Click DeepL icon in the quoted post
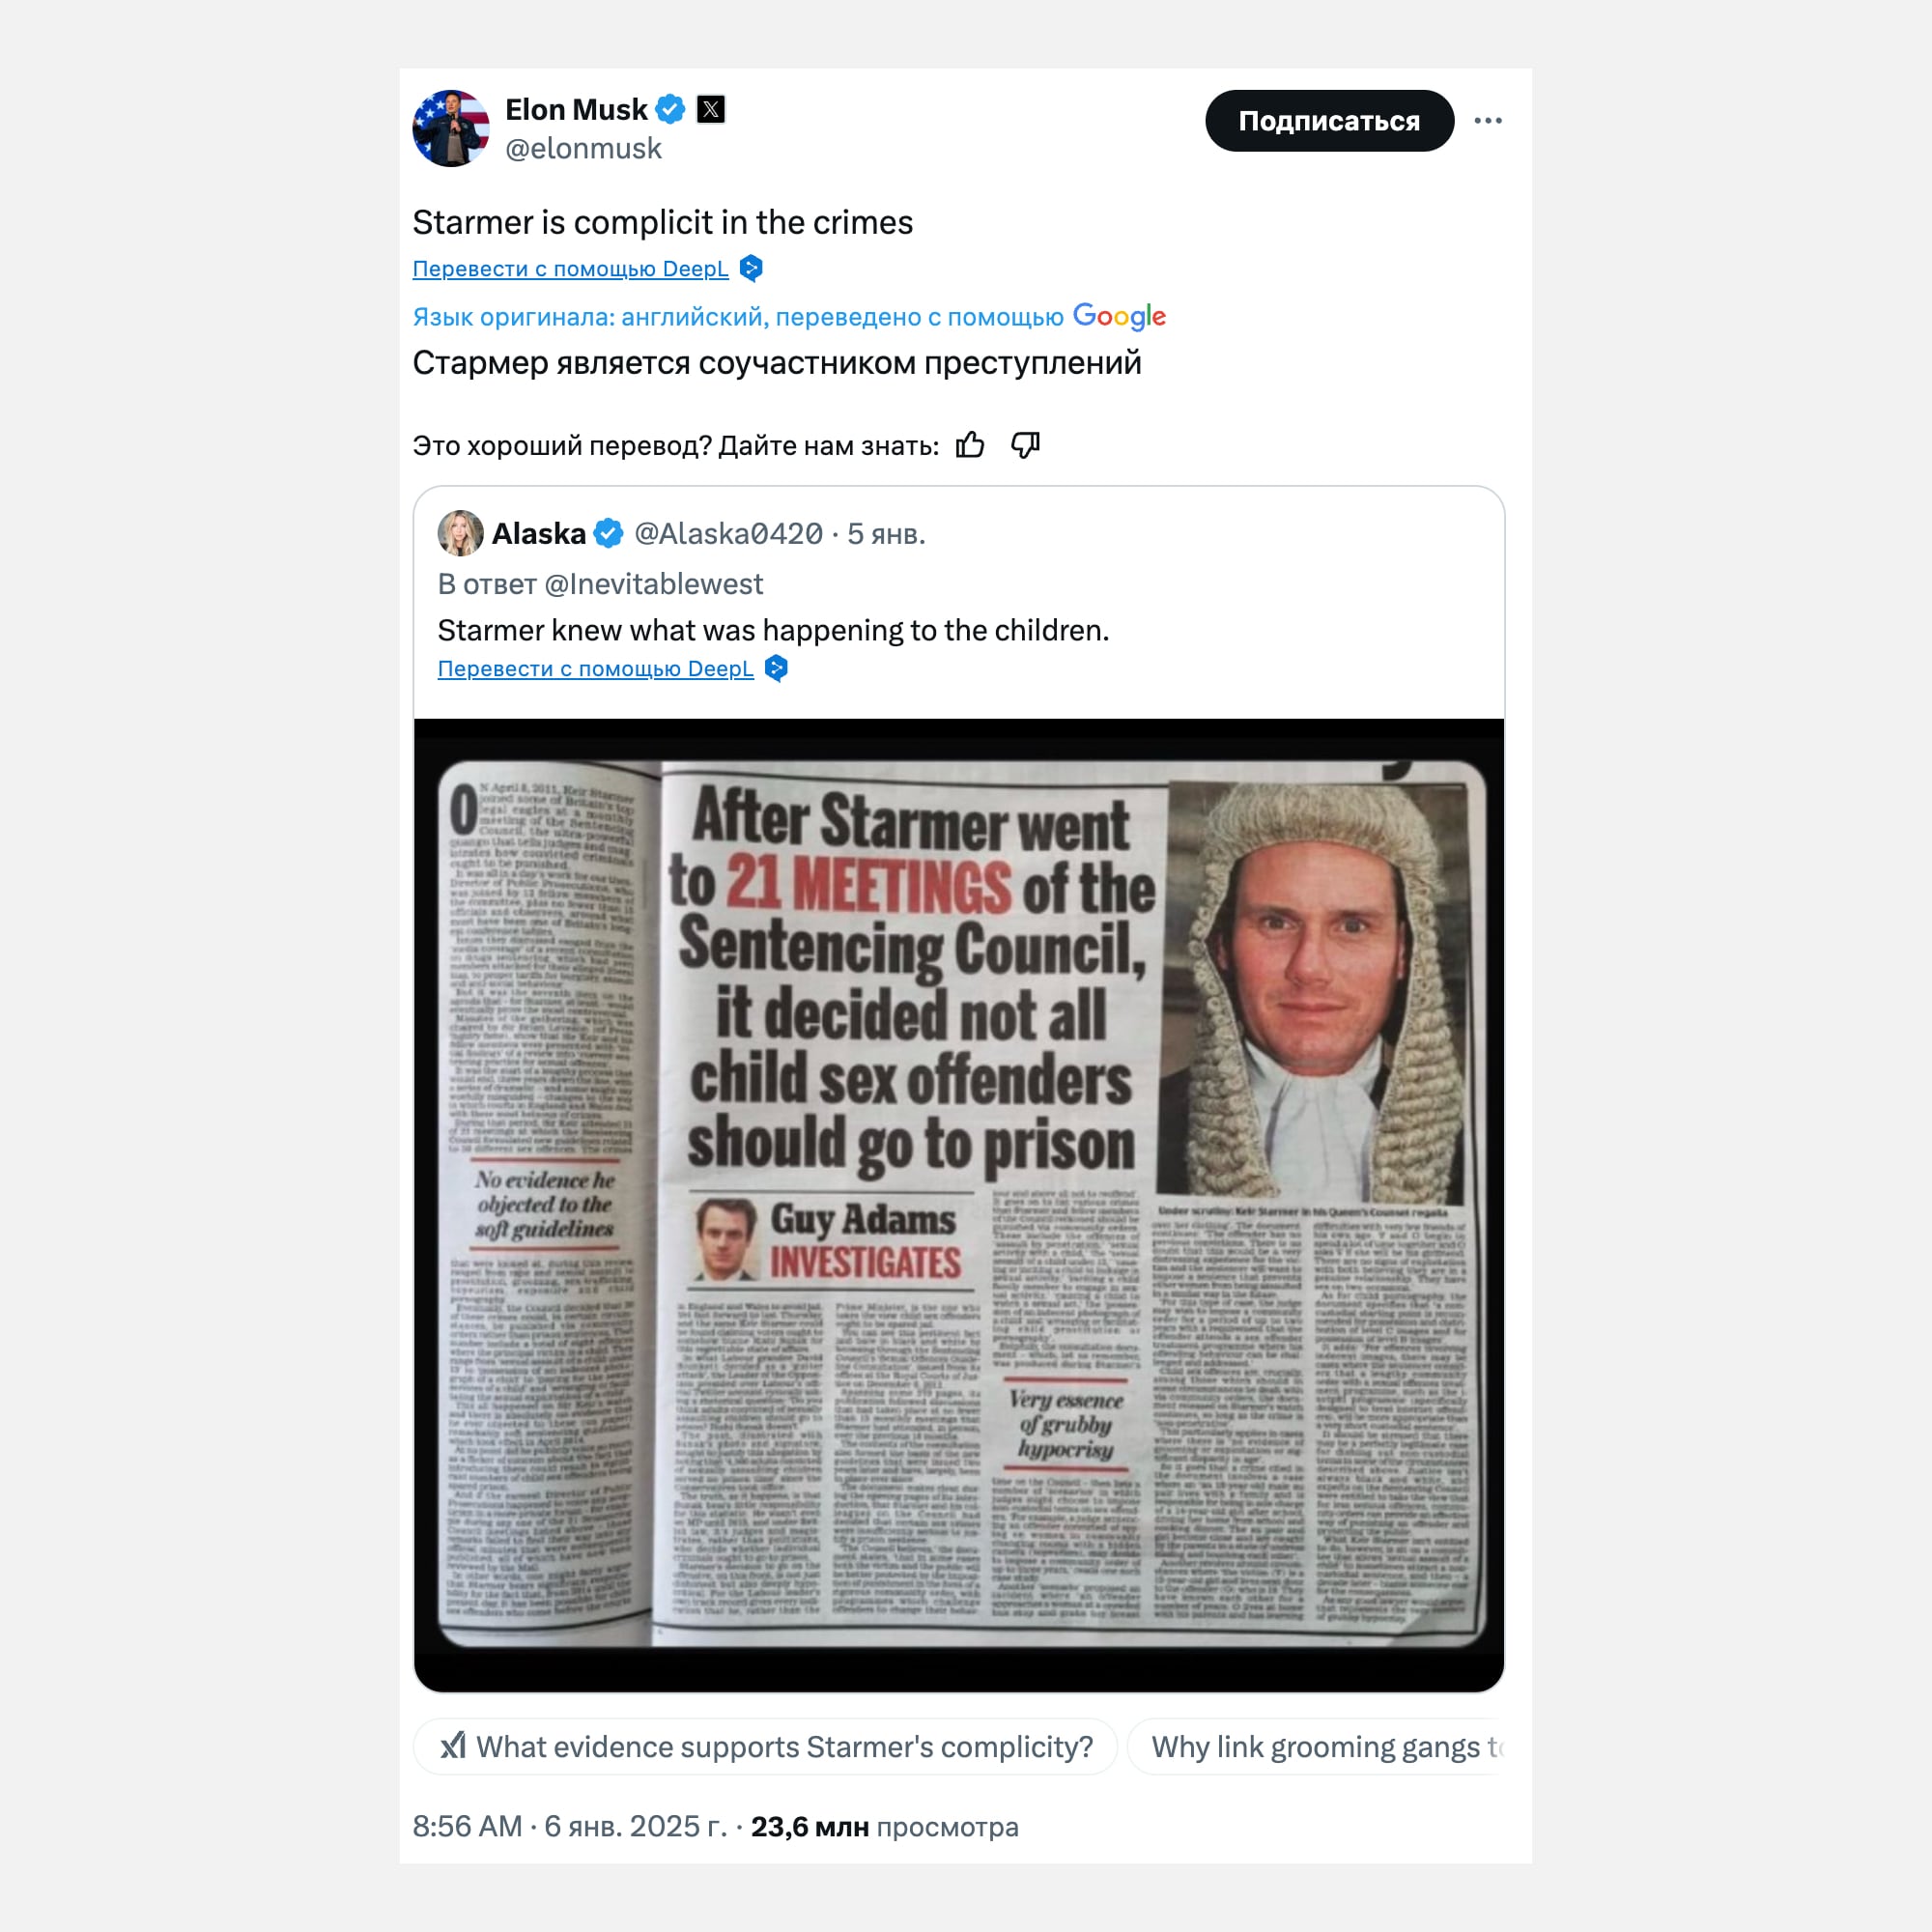Image resolution: width=1932 pixels, height=1932 pixels. tap(776, 668)
